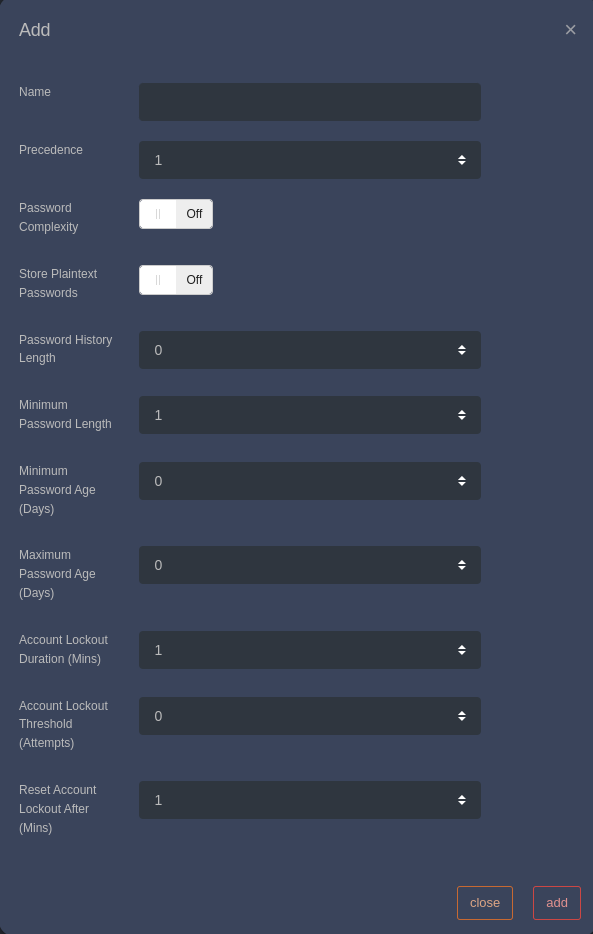The height and width of the screenshot is (934, 593).
Task: Click the Minimum Password Length spinner arrows
Action: tap(461, 415)
